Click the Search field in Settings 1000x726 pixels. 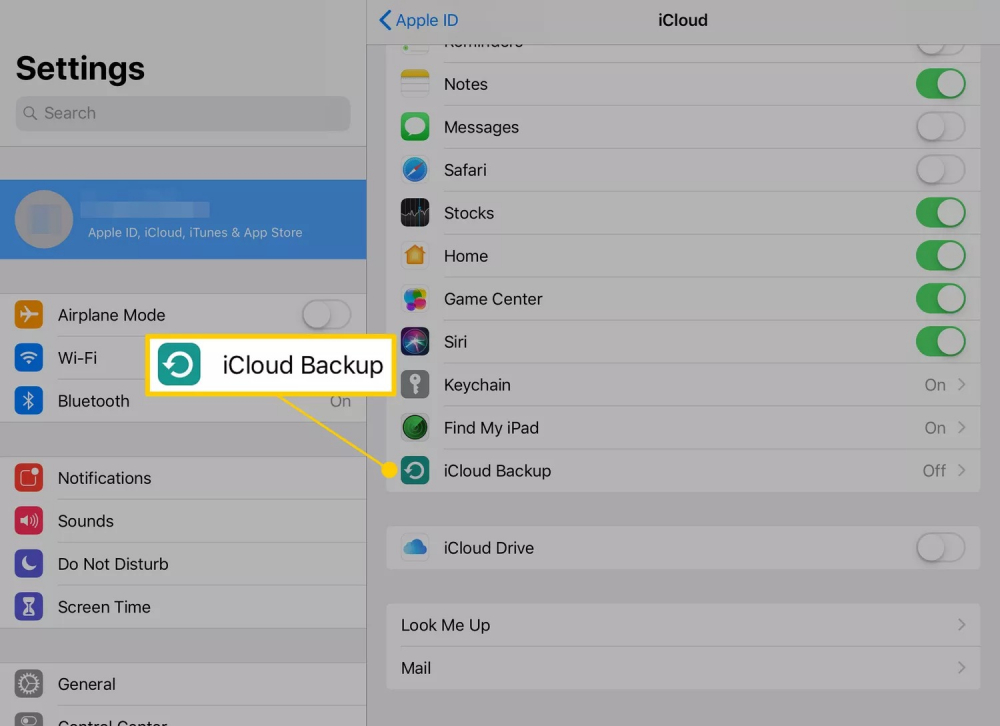tap(183, 114)
